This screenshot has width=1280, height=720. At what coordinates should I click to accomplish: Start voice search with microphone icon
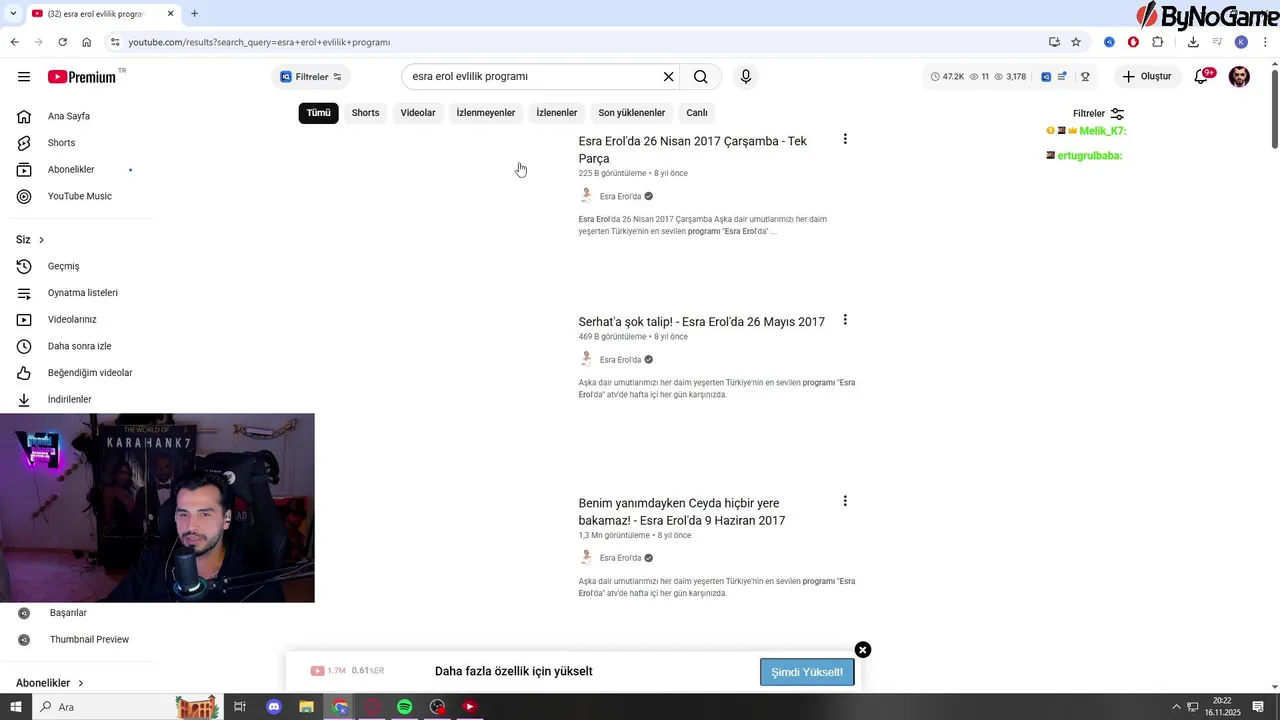(x=745, y=77)
